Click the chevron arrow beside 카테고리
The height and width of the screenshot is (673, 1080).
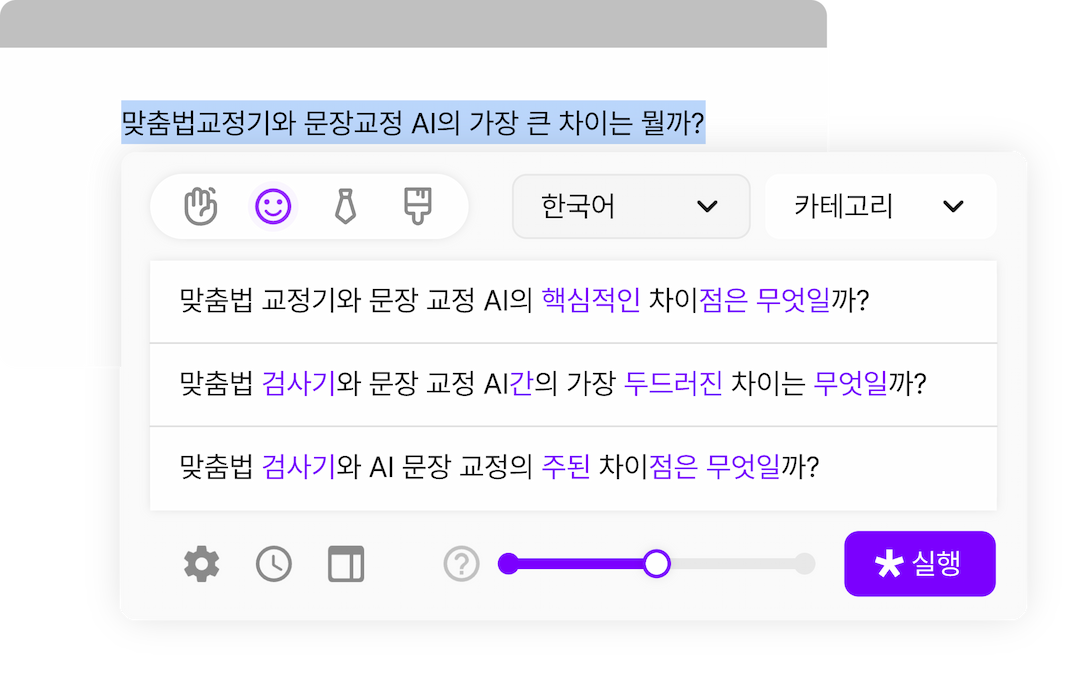953,207
